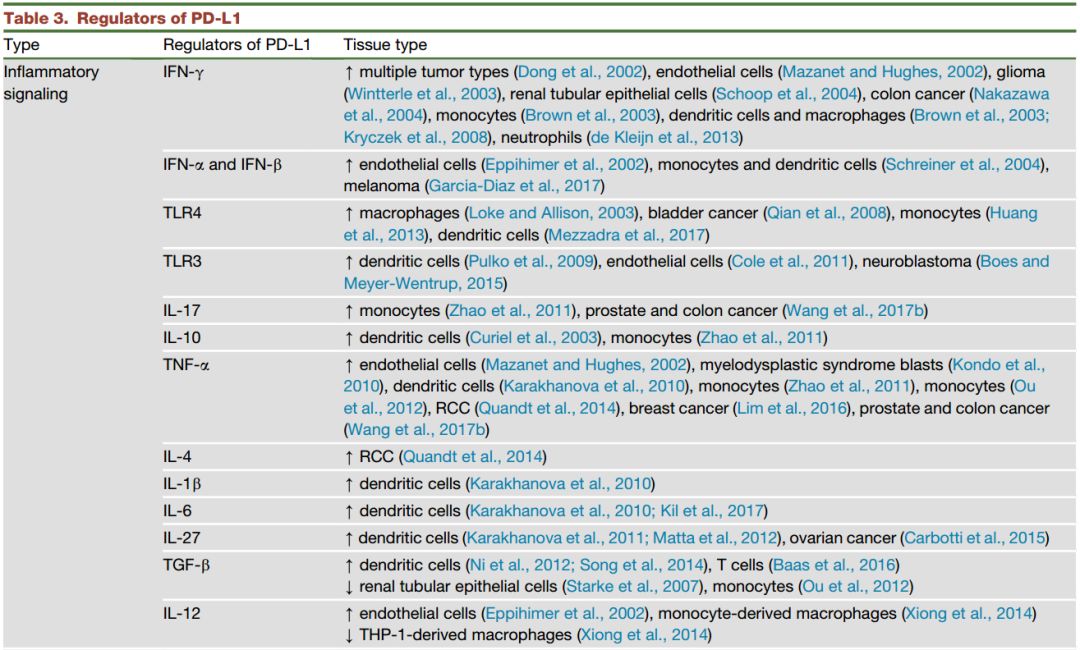Open Karakhanova et al., 2010 in TNF-α row
The height and width of the screenshot is (650, 1080).
tap(594, 386)
